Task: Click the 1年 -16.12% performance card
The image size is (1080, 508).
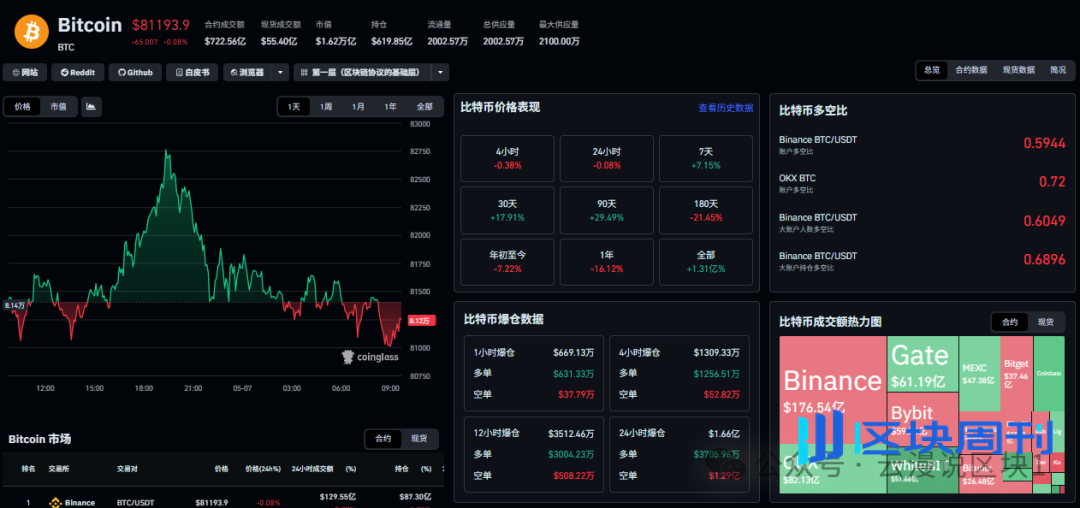Action: (x=606, y=262)
